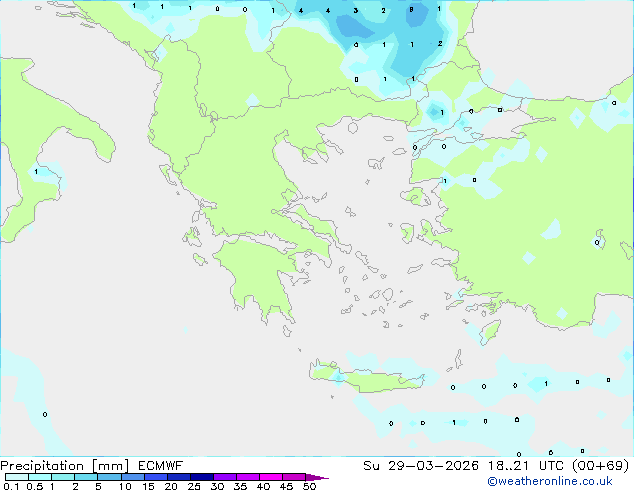This screenshot has width=634, height=490.
Task: Click the 45–50 mm legend swatch
Action: [x=294, y=477]
